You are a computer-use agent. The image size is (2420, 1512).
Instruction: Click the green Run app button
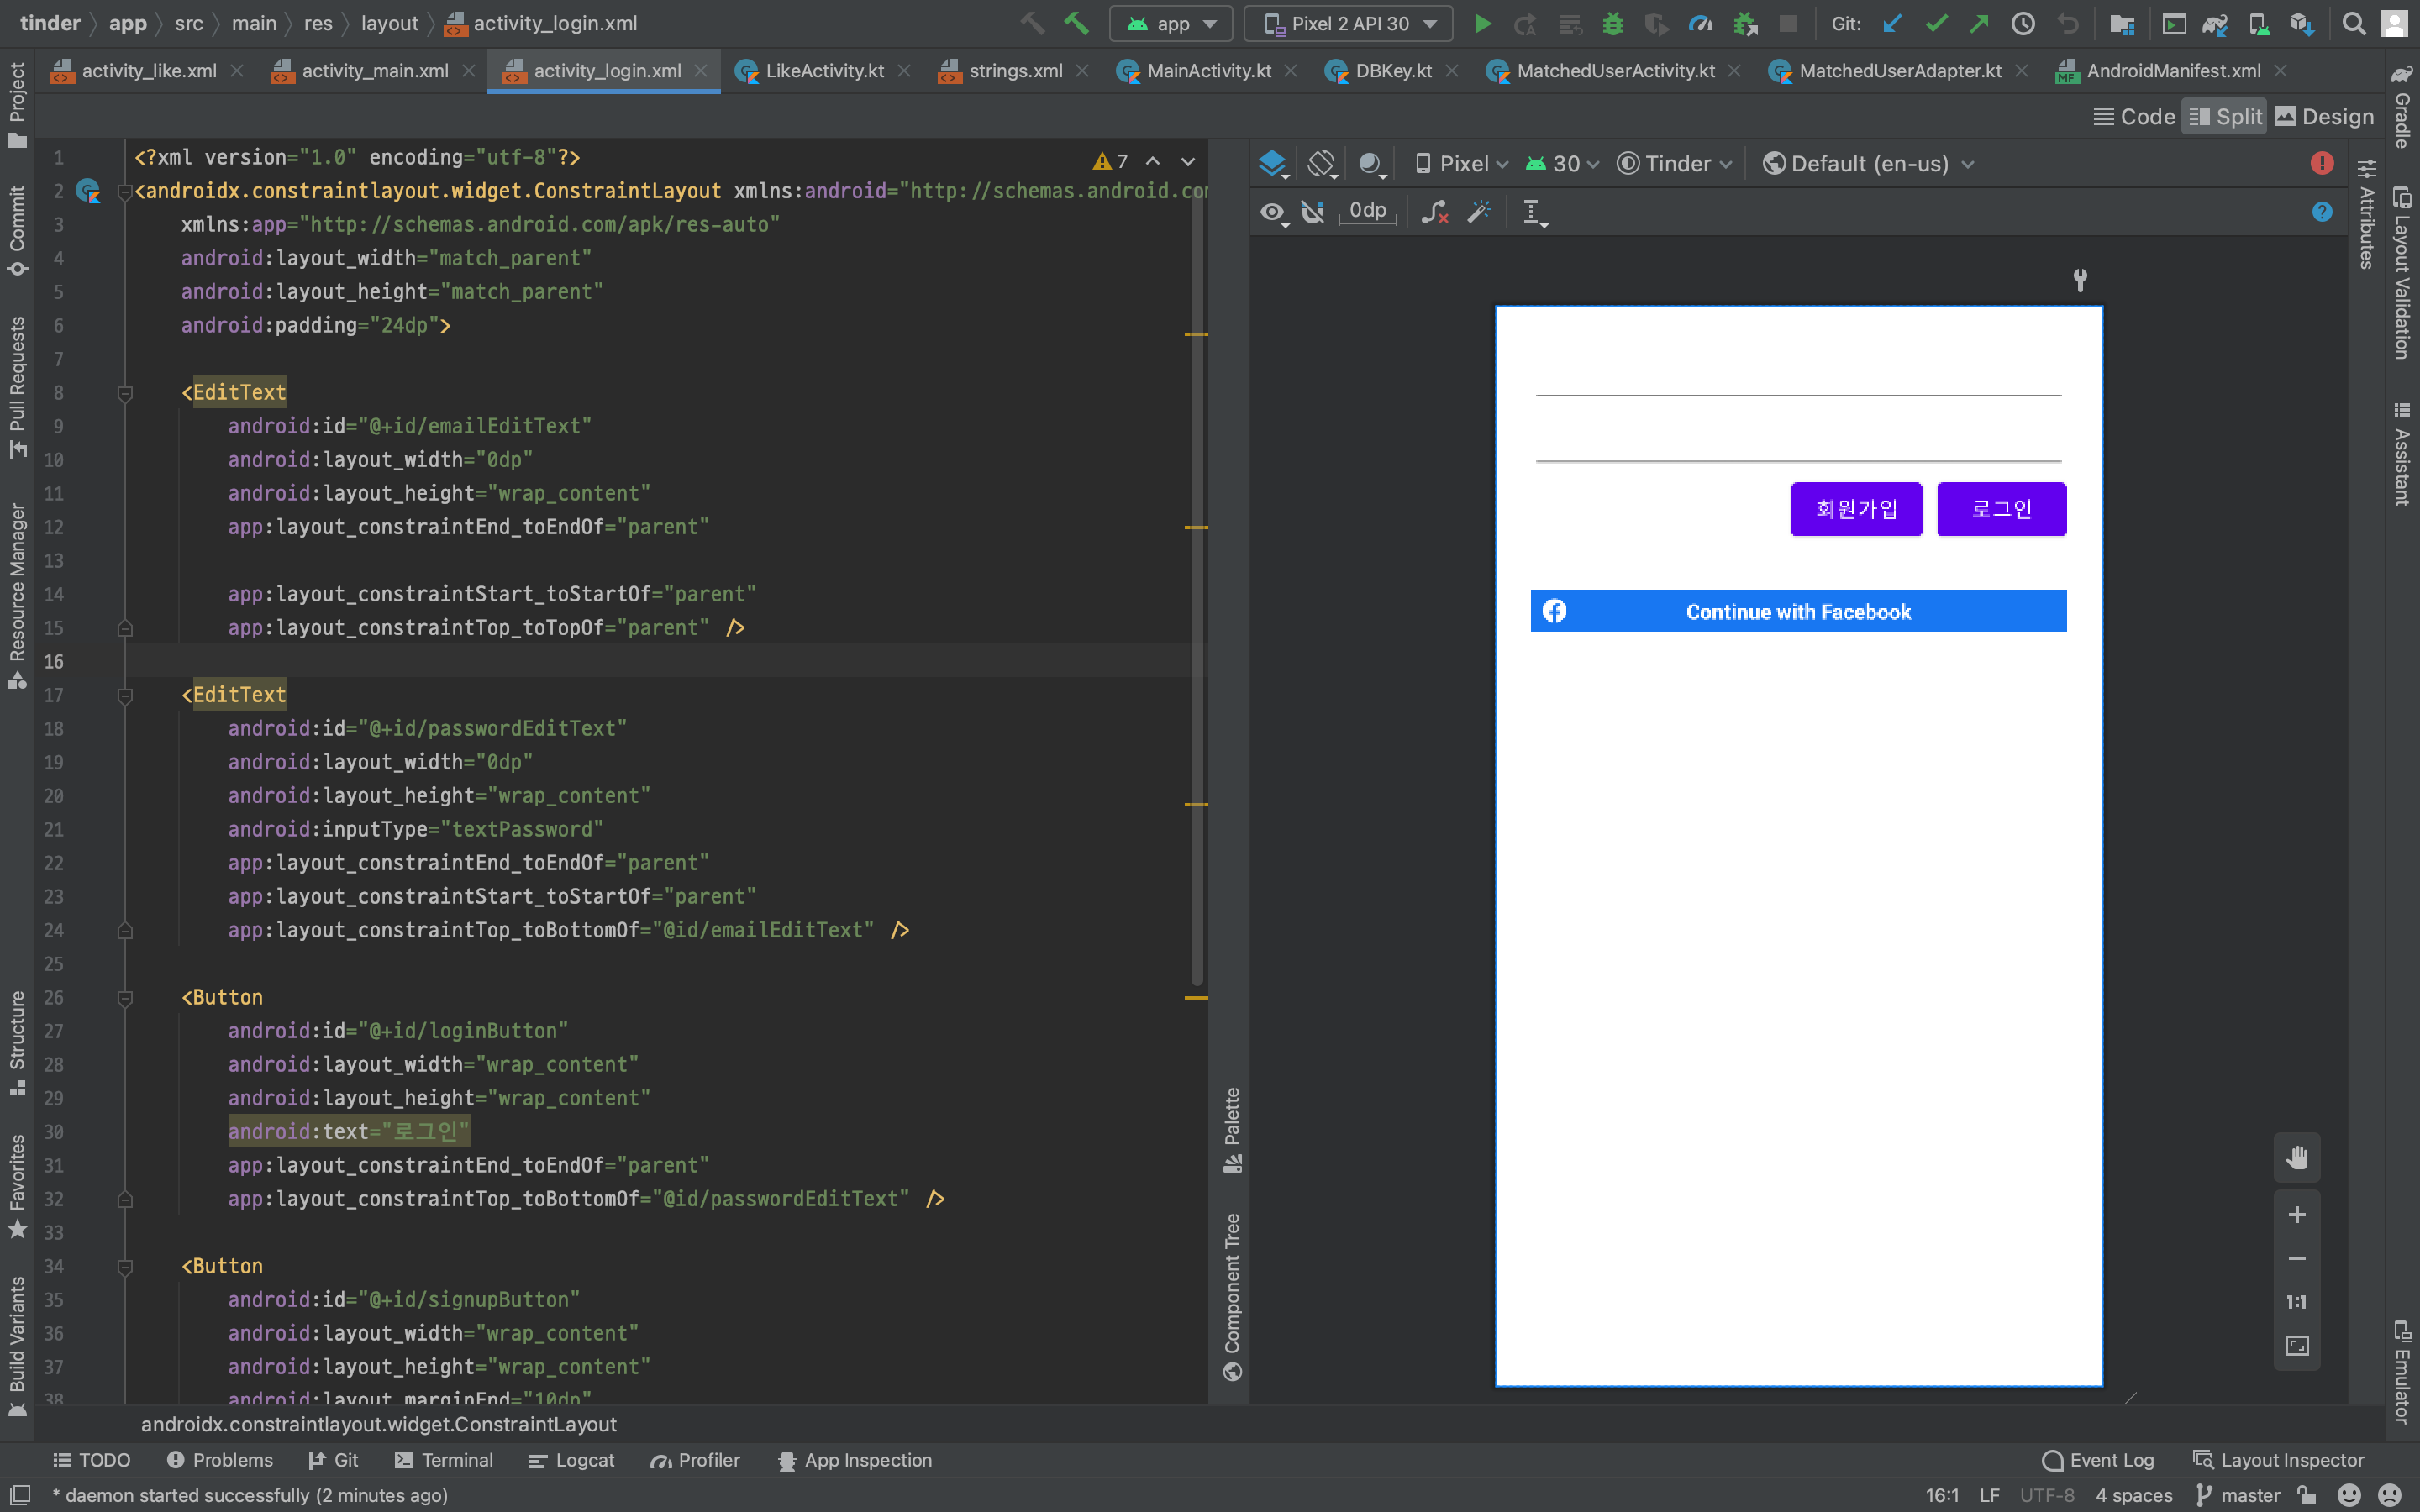pyautogui.click(x=1482, y=24)
